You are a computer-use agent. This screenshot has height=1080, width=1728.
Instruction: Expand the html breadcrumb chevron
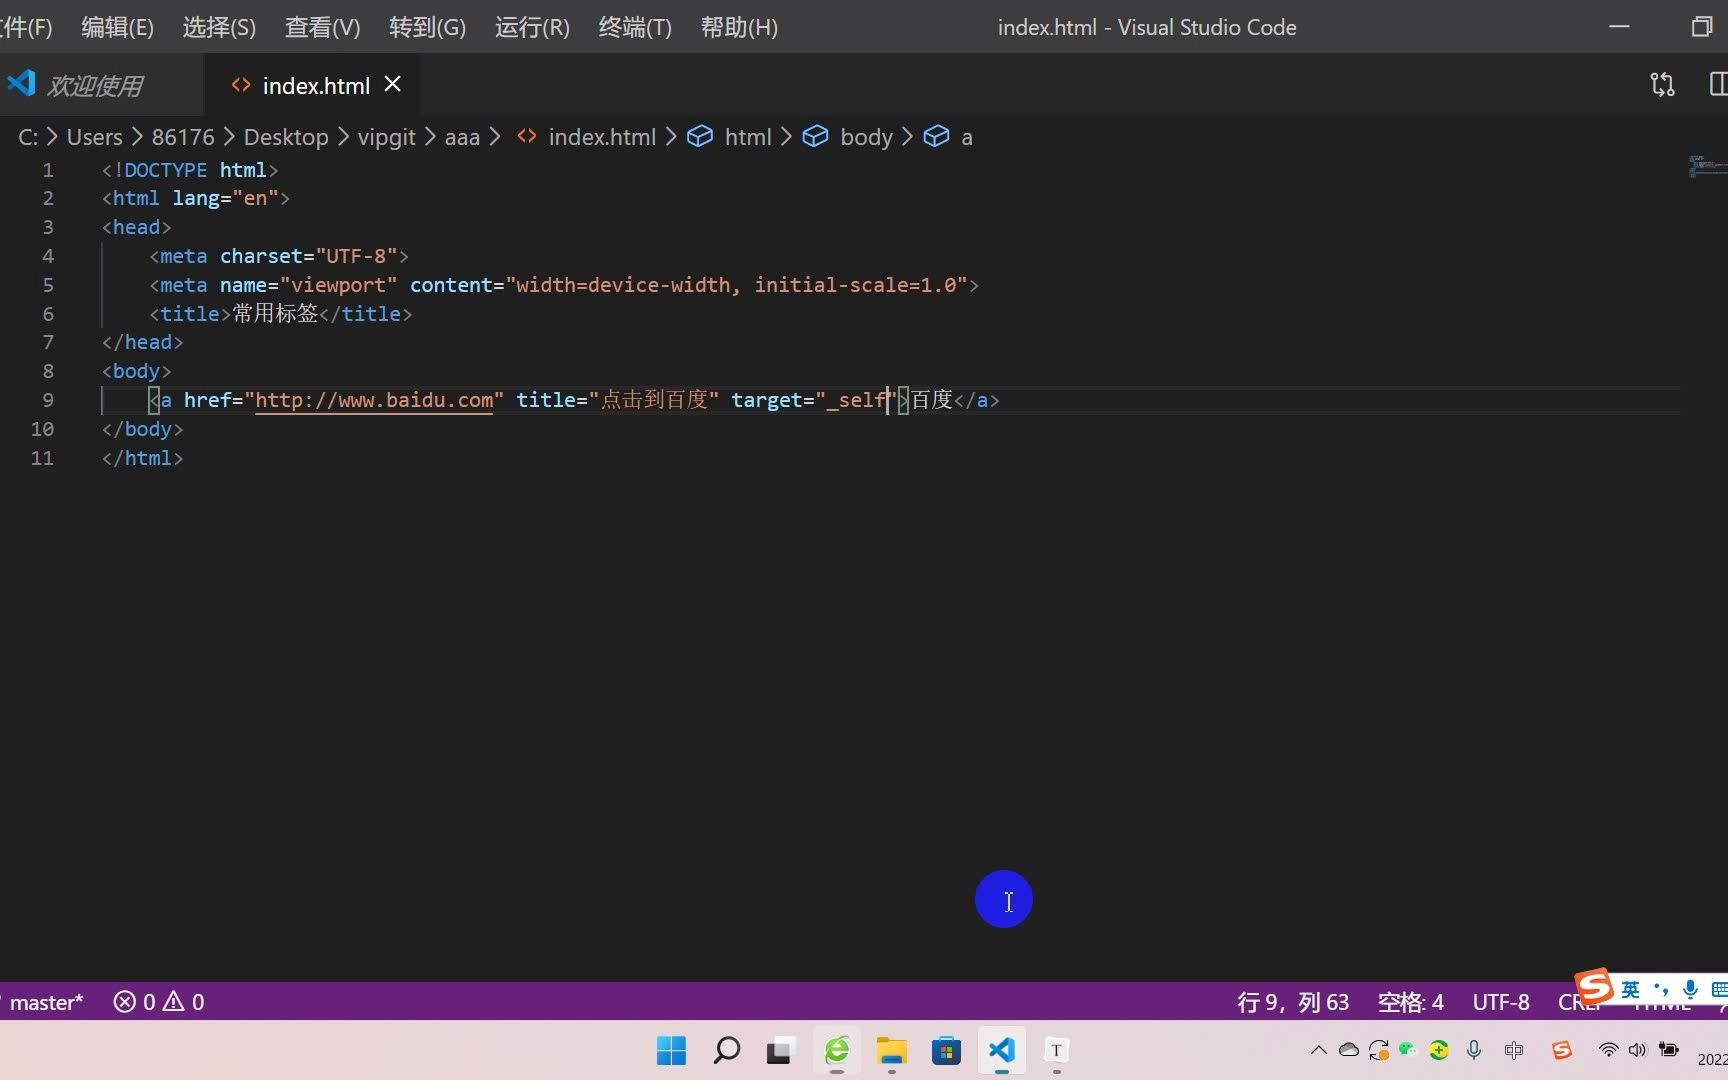click(x=786, y=137)
